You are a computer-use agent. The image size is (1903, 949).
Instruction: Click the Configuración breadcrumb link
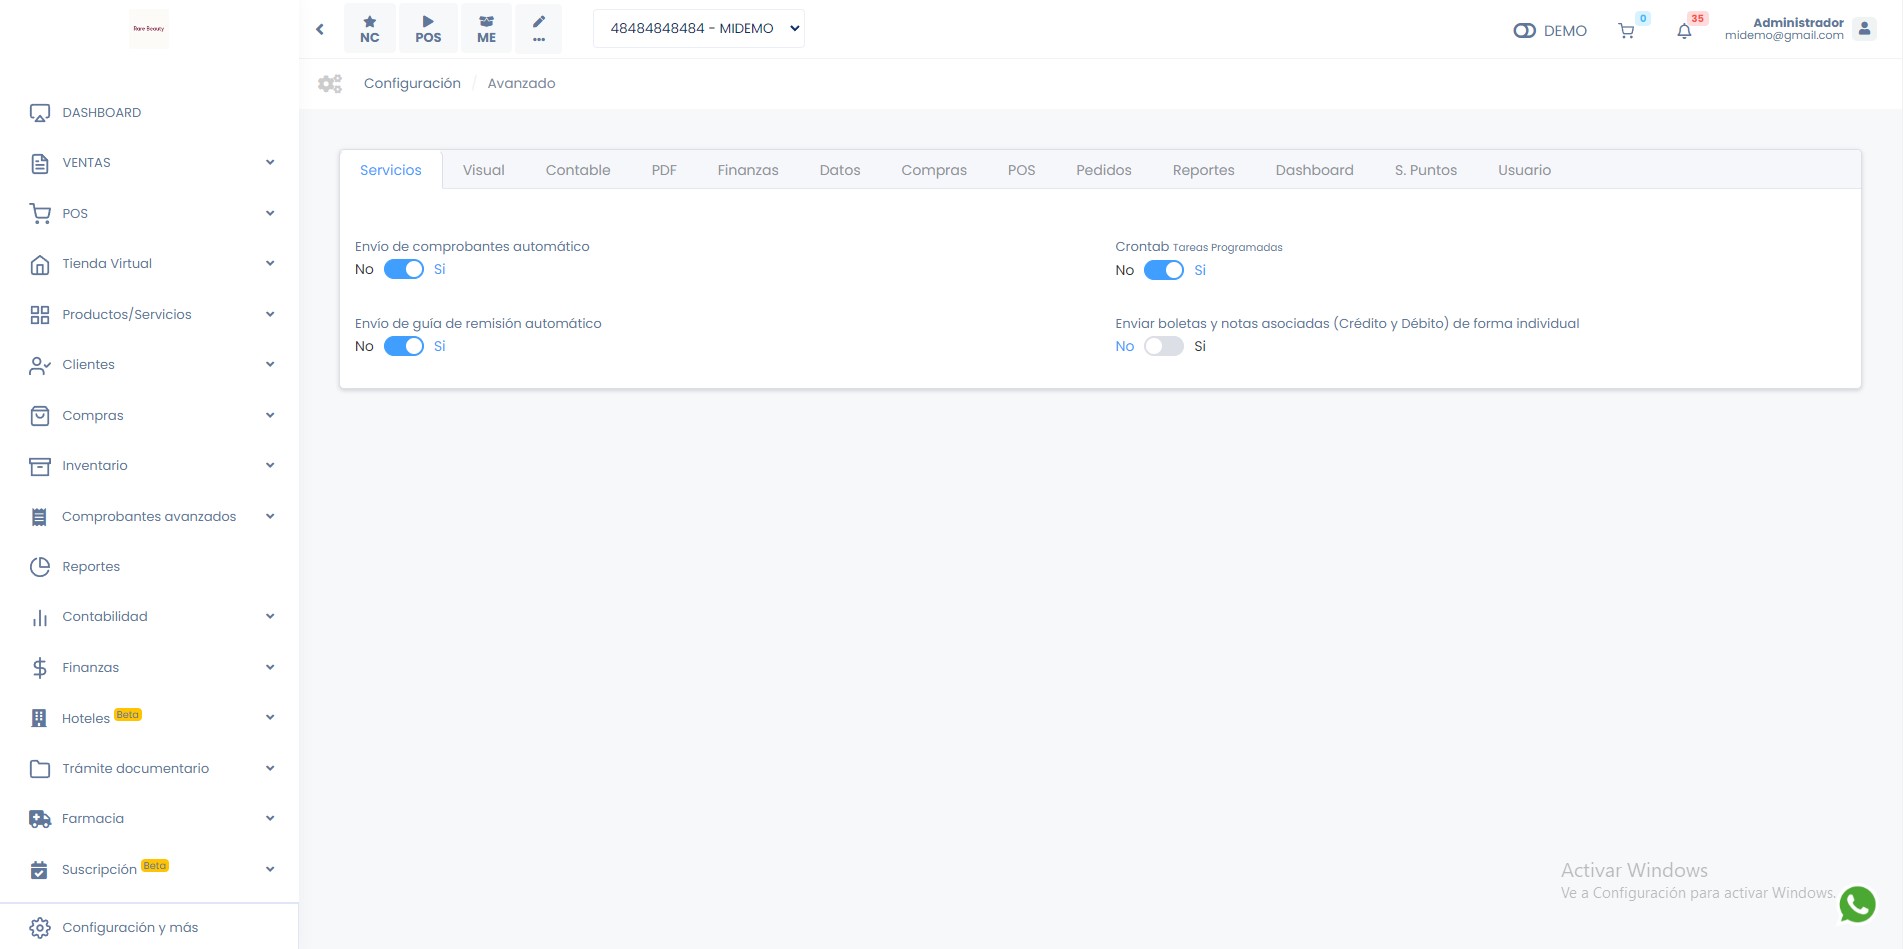tap(412, 83)
